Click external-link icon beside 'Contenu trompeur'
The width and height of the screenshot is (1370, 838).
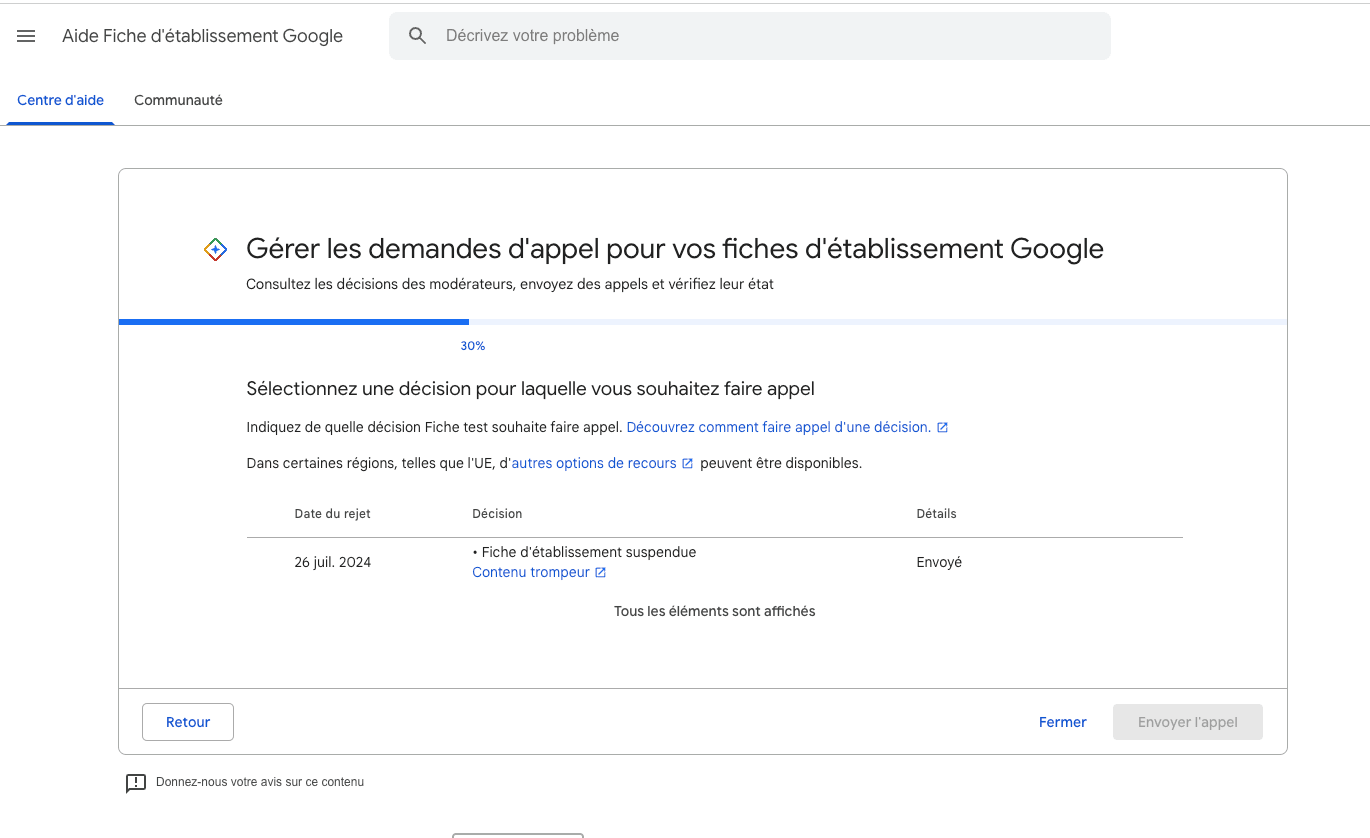tap(600, 573)
